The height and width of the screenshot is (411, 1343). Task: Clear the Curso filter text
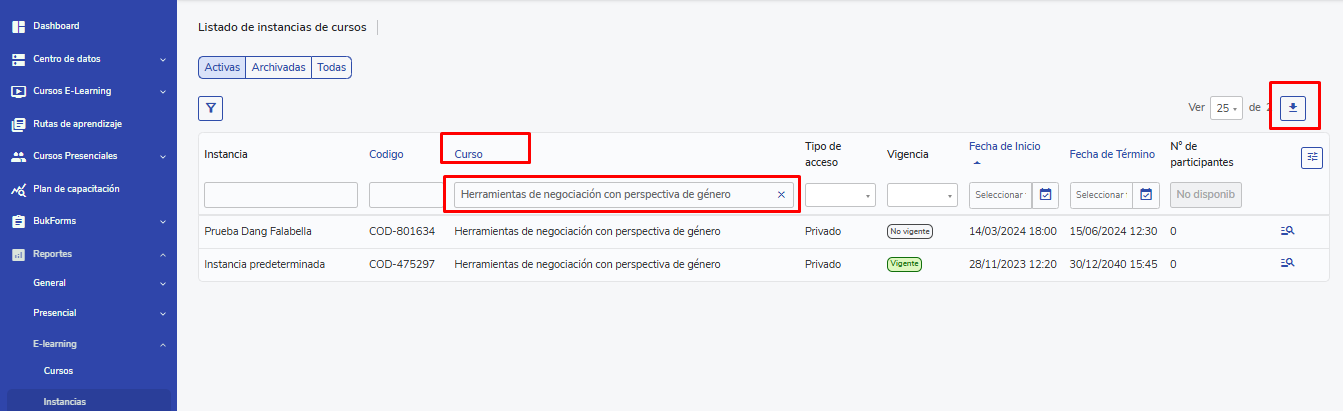781,195
